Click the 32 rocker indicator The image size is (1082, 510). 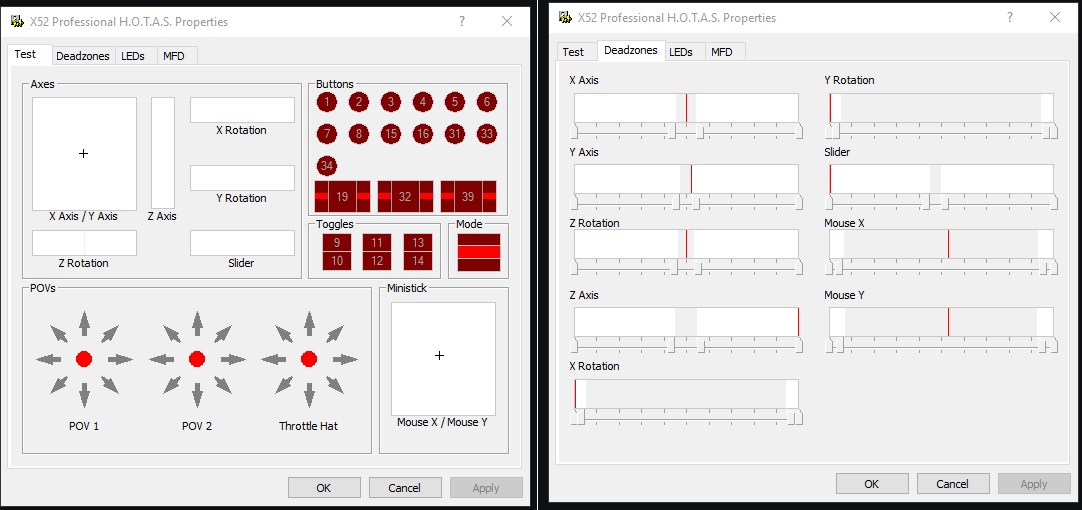point(405,197)
